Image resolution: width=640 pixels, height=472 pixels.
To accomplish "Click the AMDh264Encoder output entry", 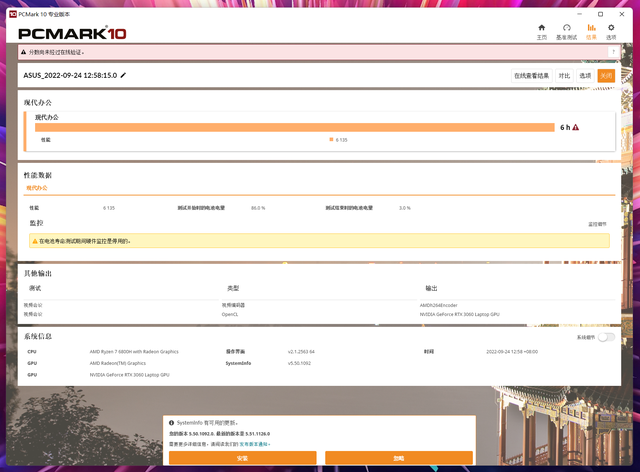I will tap(439, 305).
